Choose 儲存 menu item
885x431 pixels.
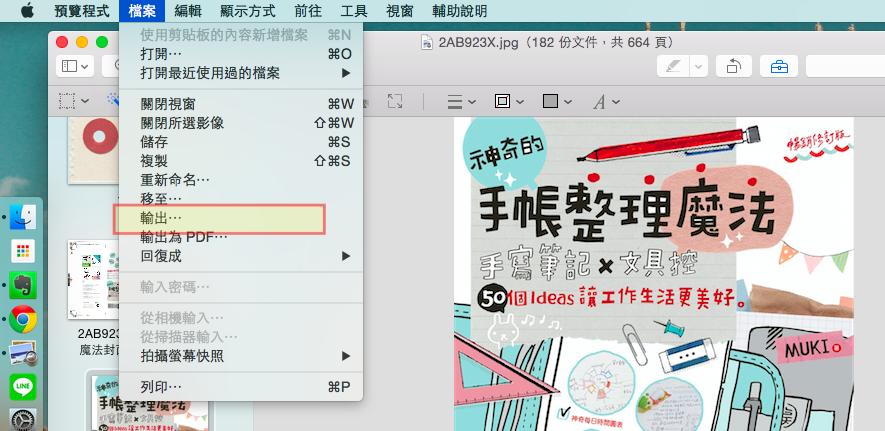point(241,142)
